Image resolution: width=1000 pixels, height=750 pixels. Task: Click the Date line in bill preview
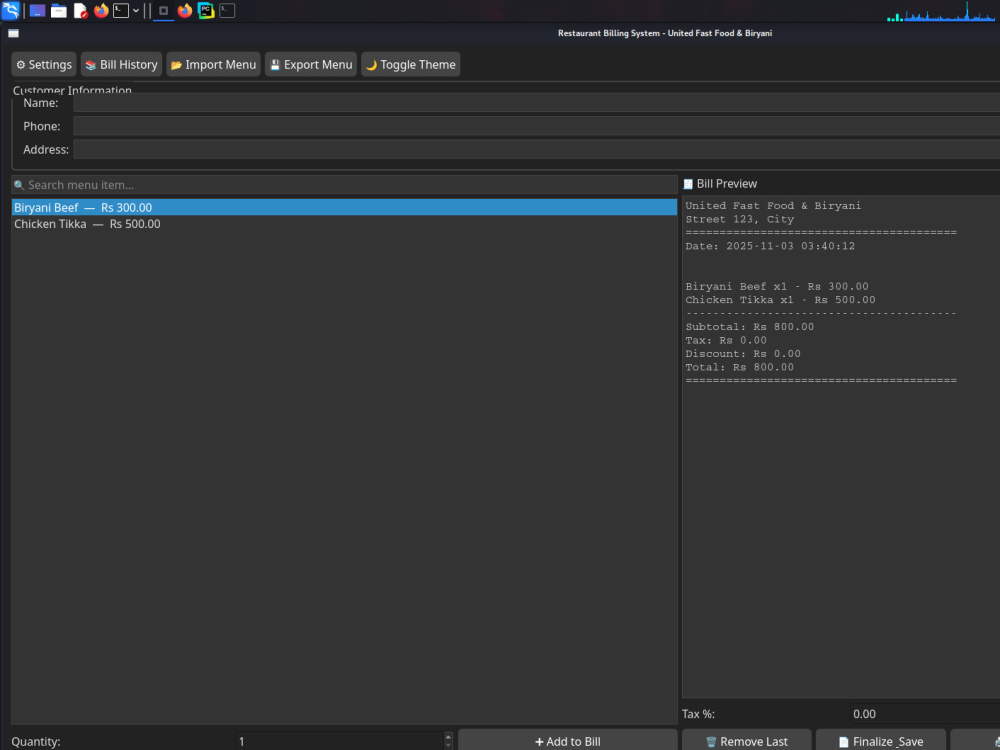[x=770, y=246]
